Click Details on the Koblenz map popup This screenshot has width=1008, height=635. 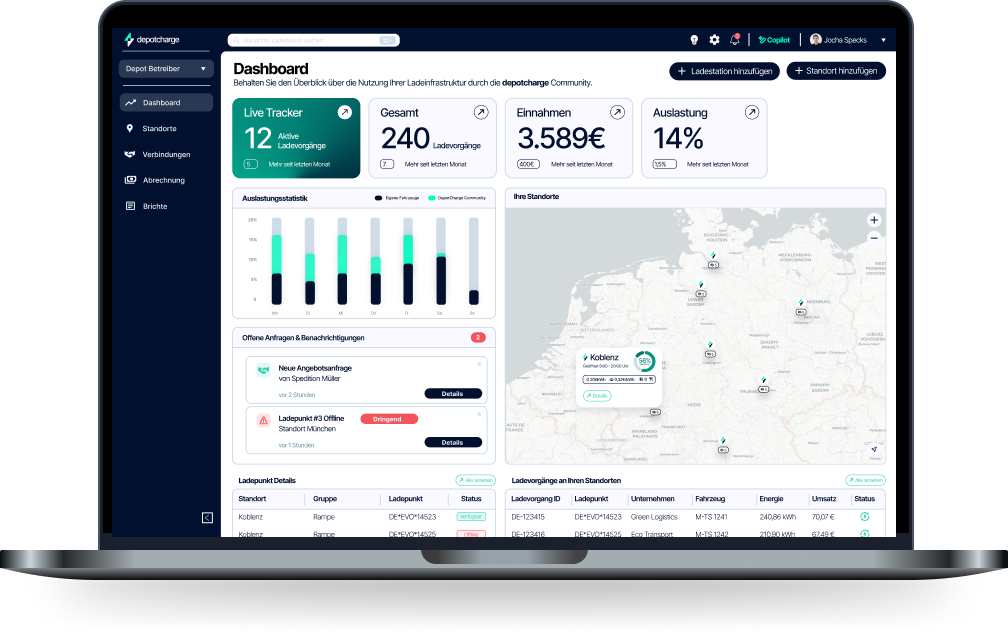pos(597,396)
